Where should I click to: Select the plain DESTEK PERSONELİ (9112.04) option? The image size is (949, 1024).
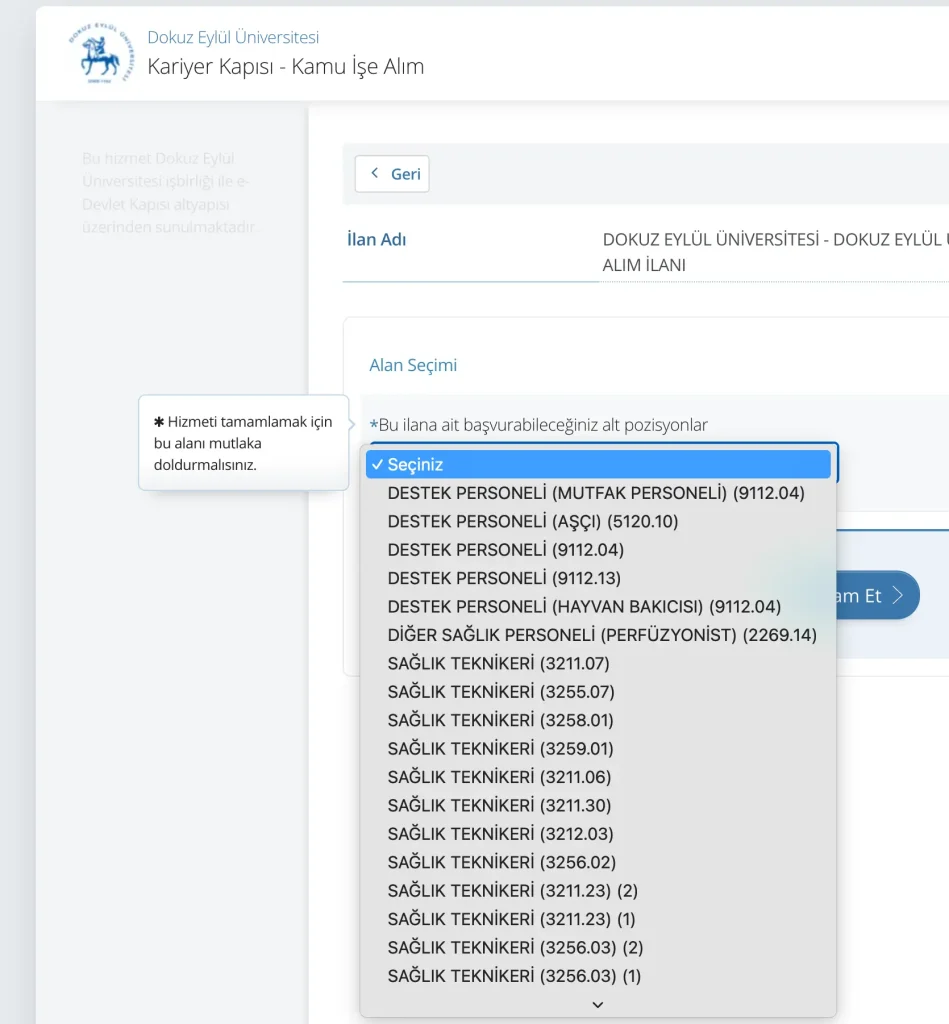(x=598, y=550)
